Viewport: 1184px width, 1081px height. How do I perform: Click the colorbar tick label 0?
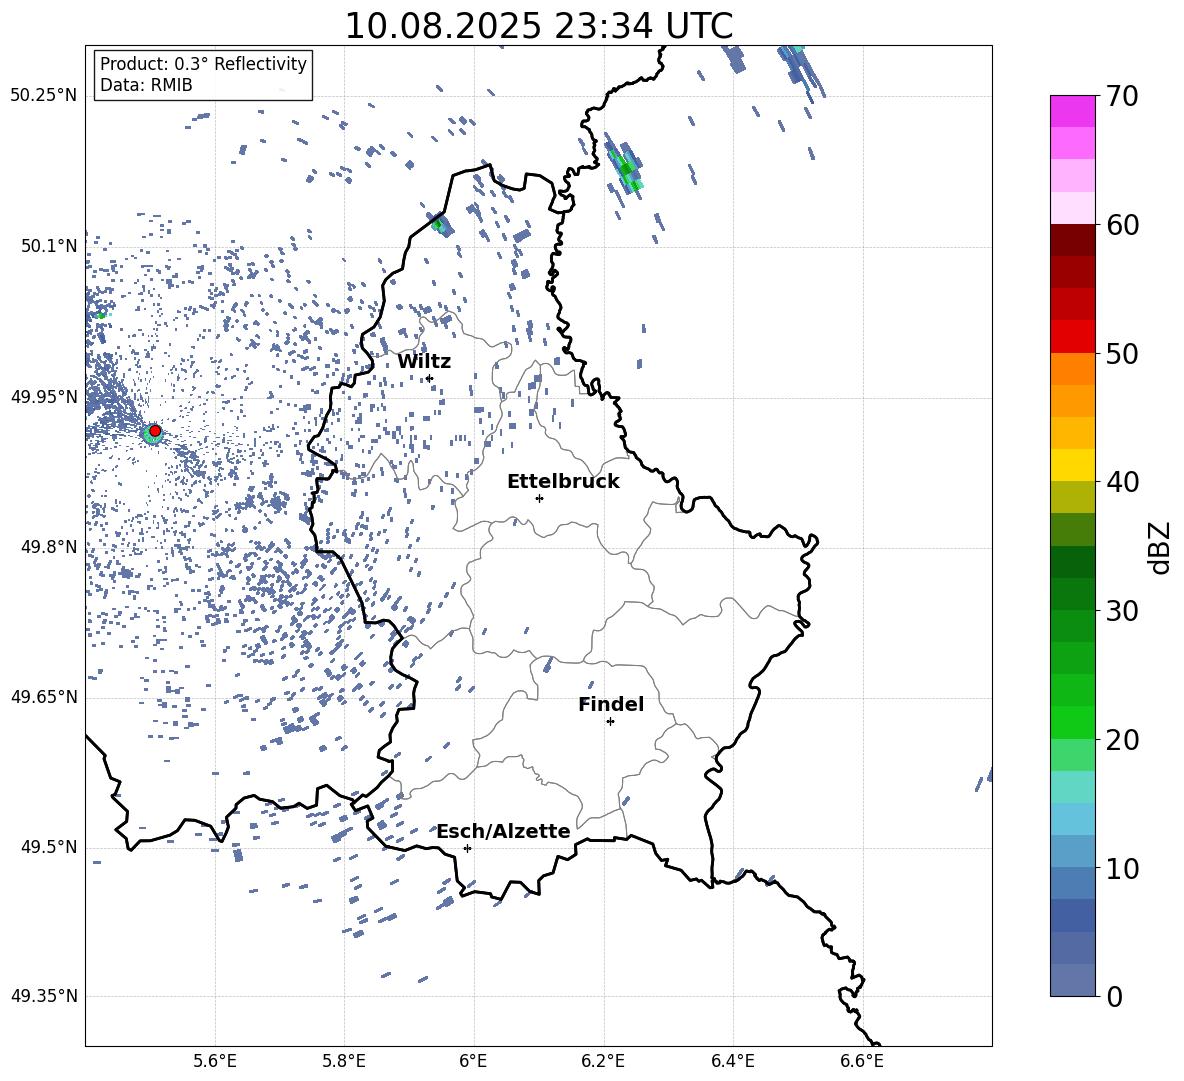tap(1115, 996)
